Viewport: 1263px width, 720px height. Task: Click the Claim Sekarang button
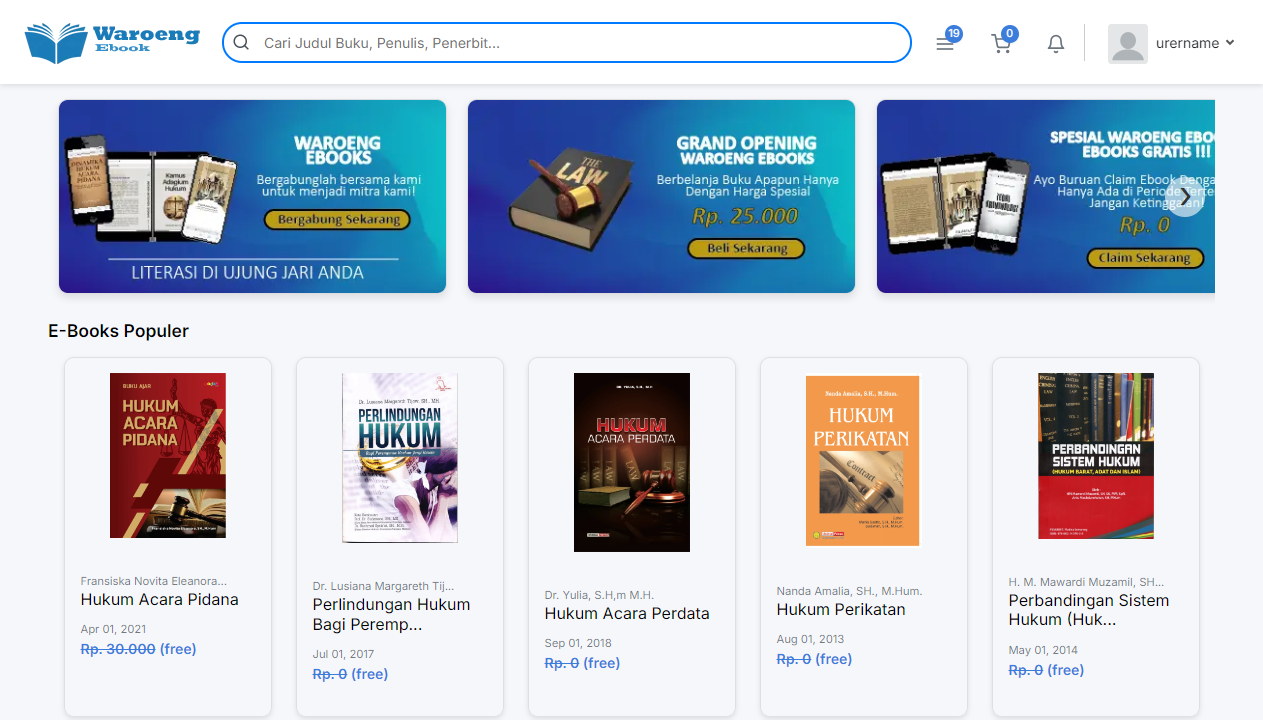1144,258
